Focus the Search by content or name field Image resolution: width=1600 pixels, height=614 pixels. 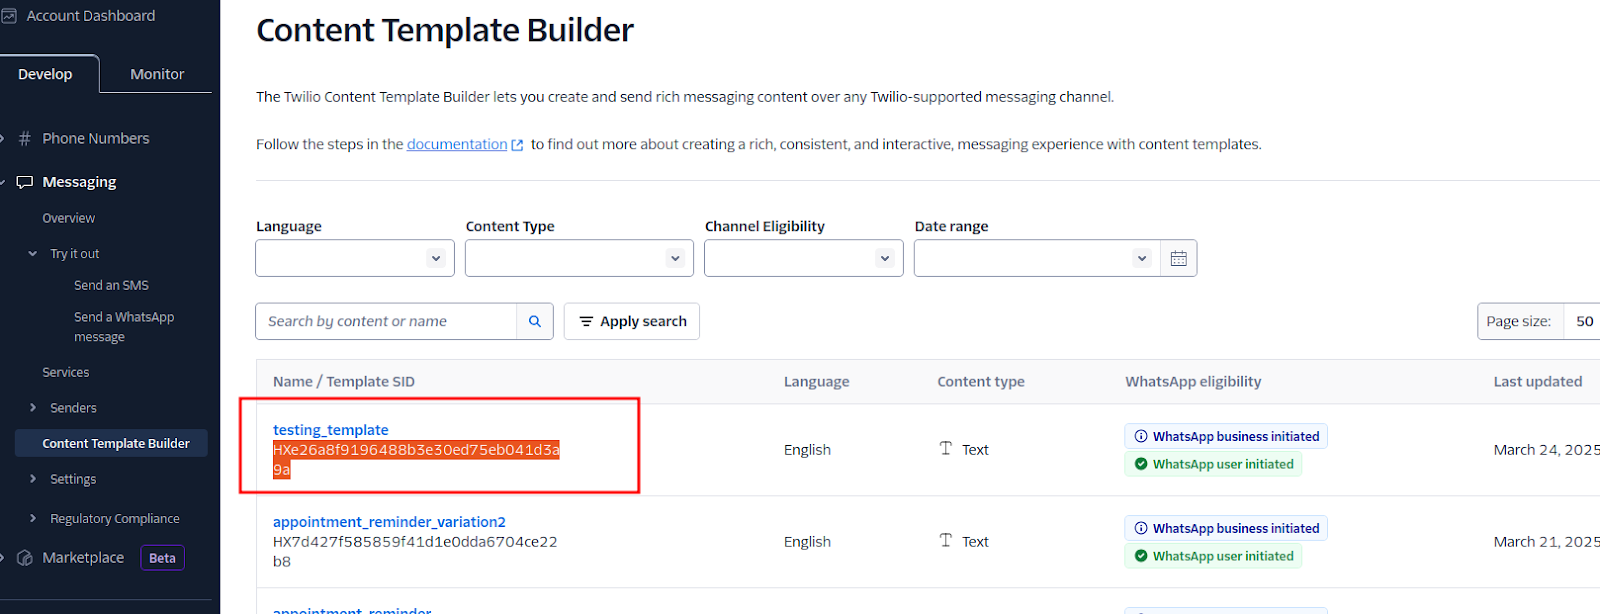tap(386, 321)
